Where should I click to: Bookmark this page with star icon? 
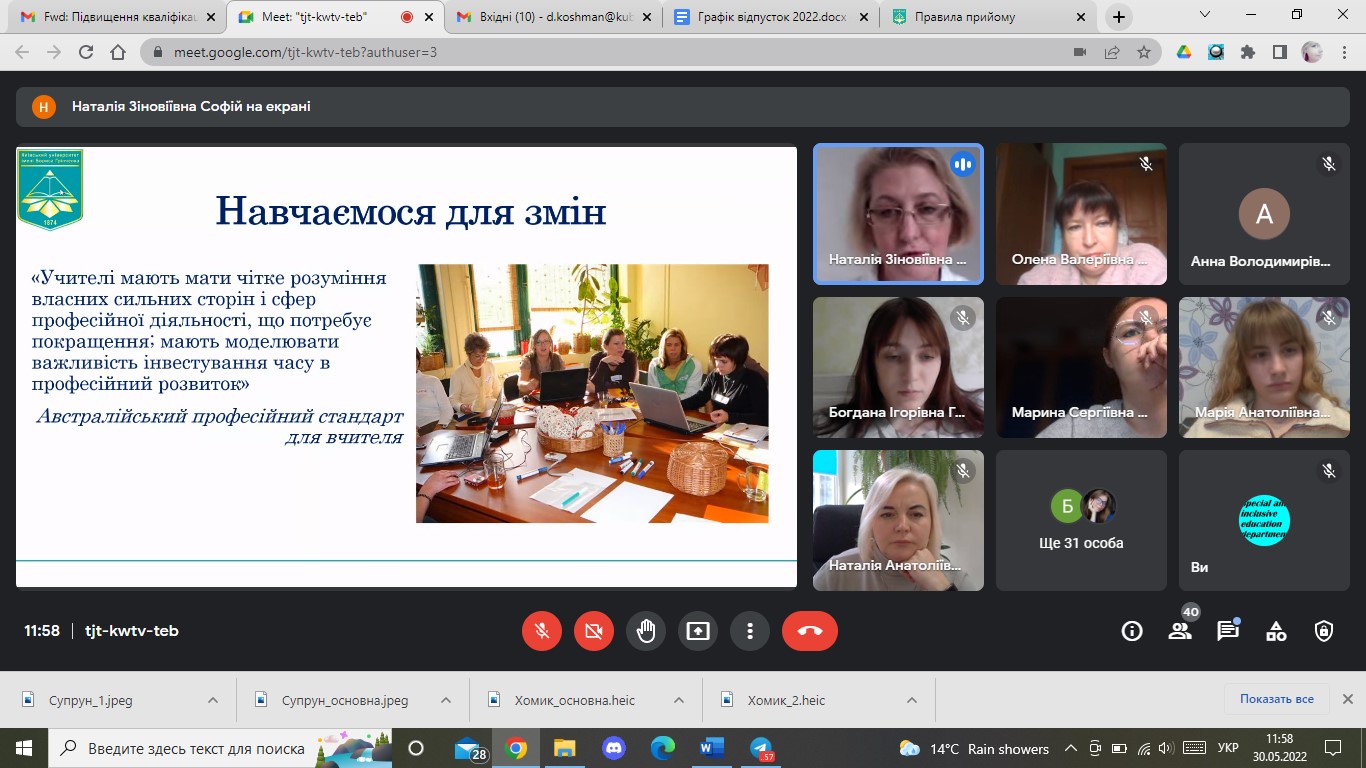coord(1144,52)
